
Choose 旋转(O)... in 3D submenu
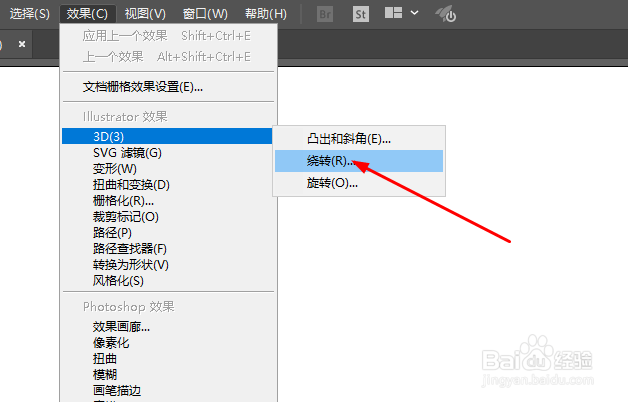pyautogui.click(x=359, y=183)
